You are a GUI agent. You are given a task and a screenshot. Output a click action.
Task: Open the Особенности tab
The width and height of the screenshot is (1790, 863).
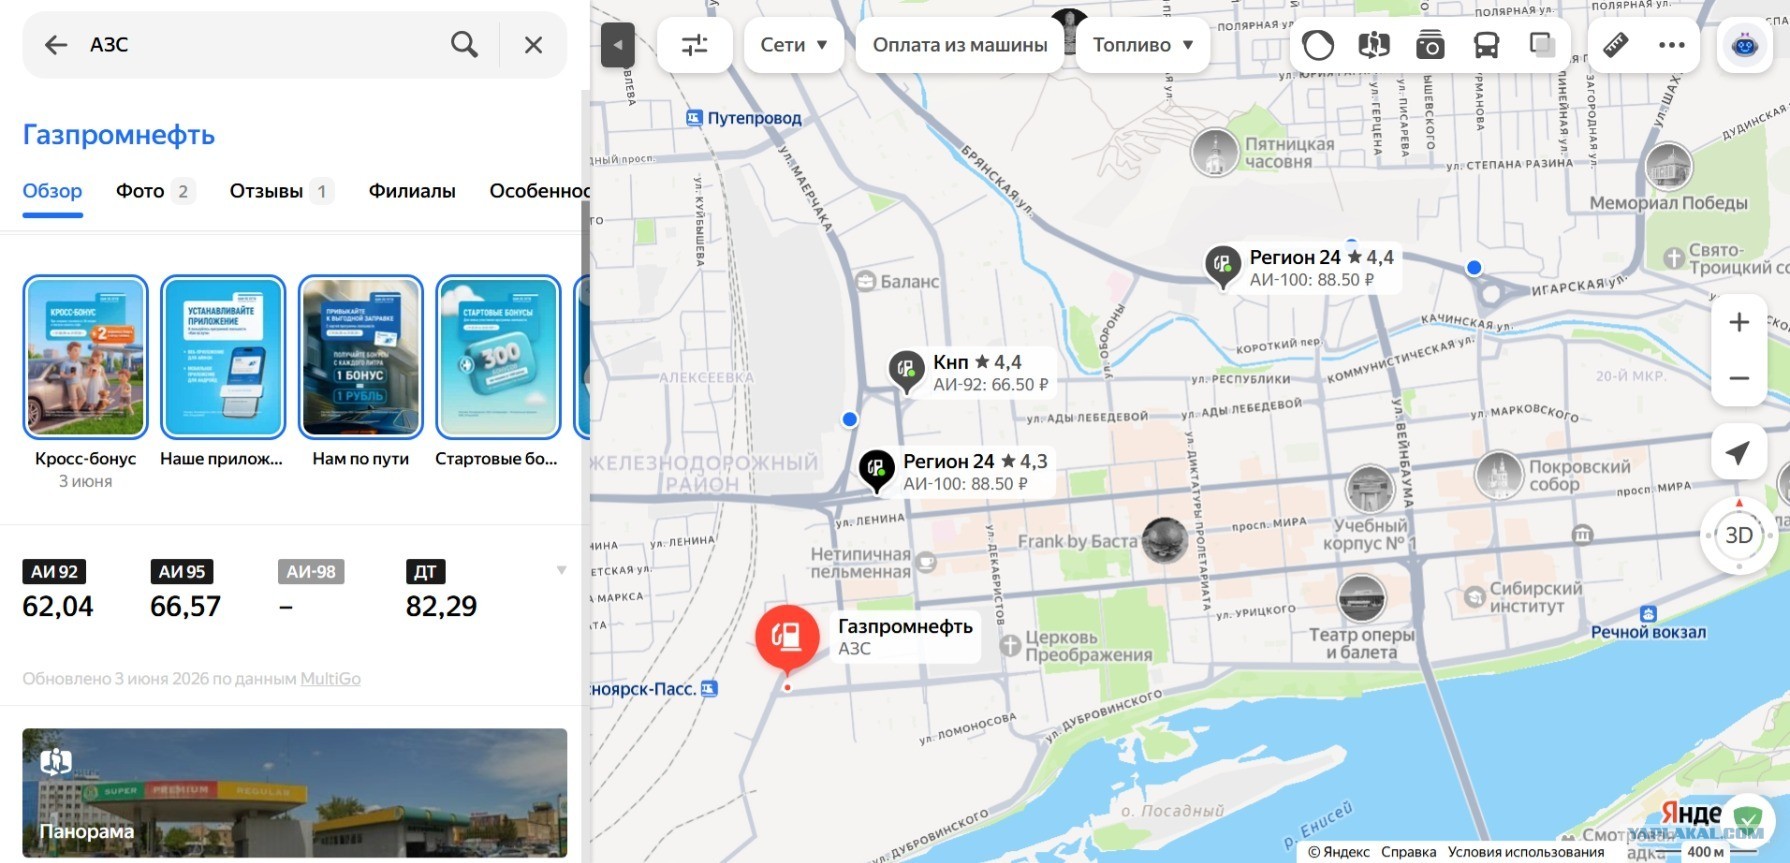coord(539,191)
